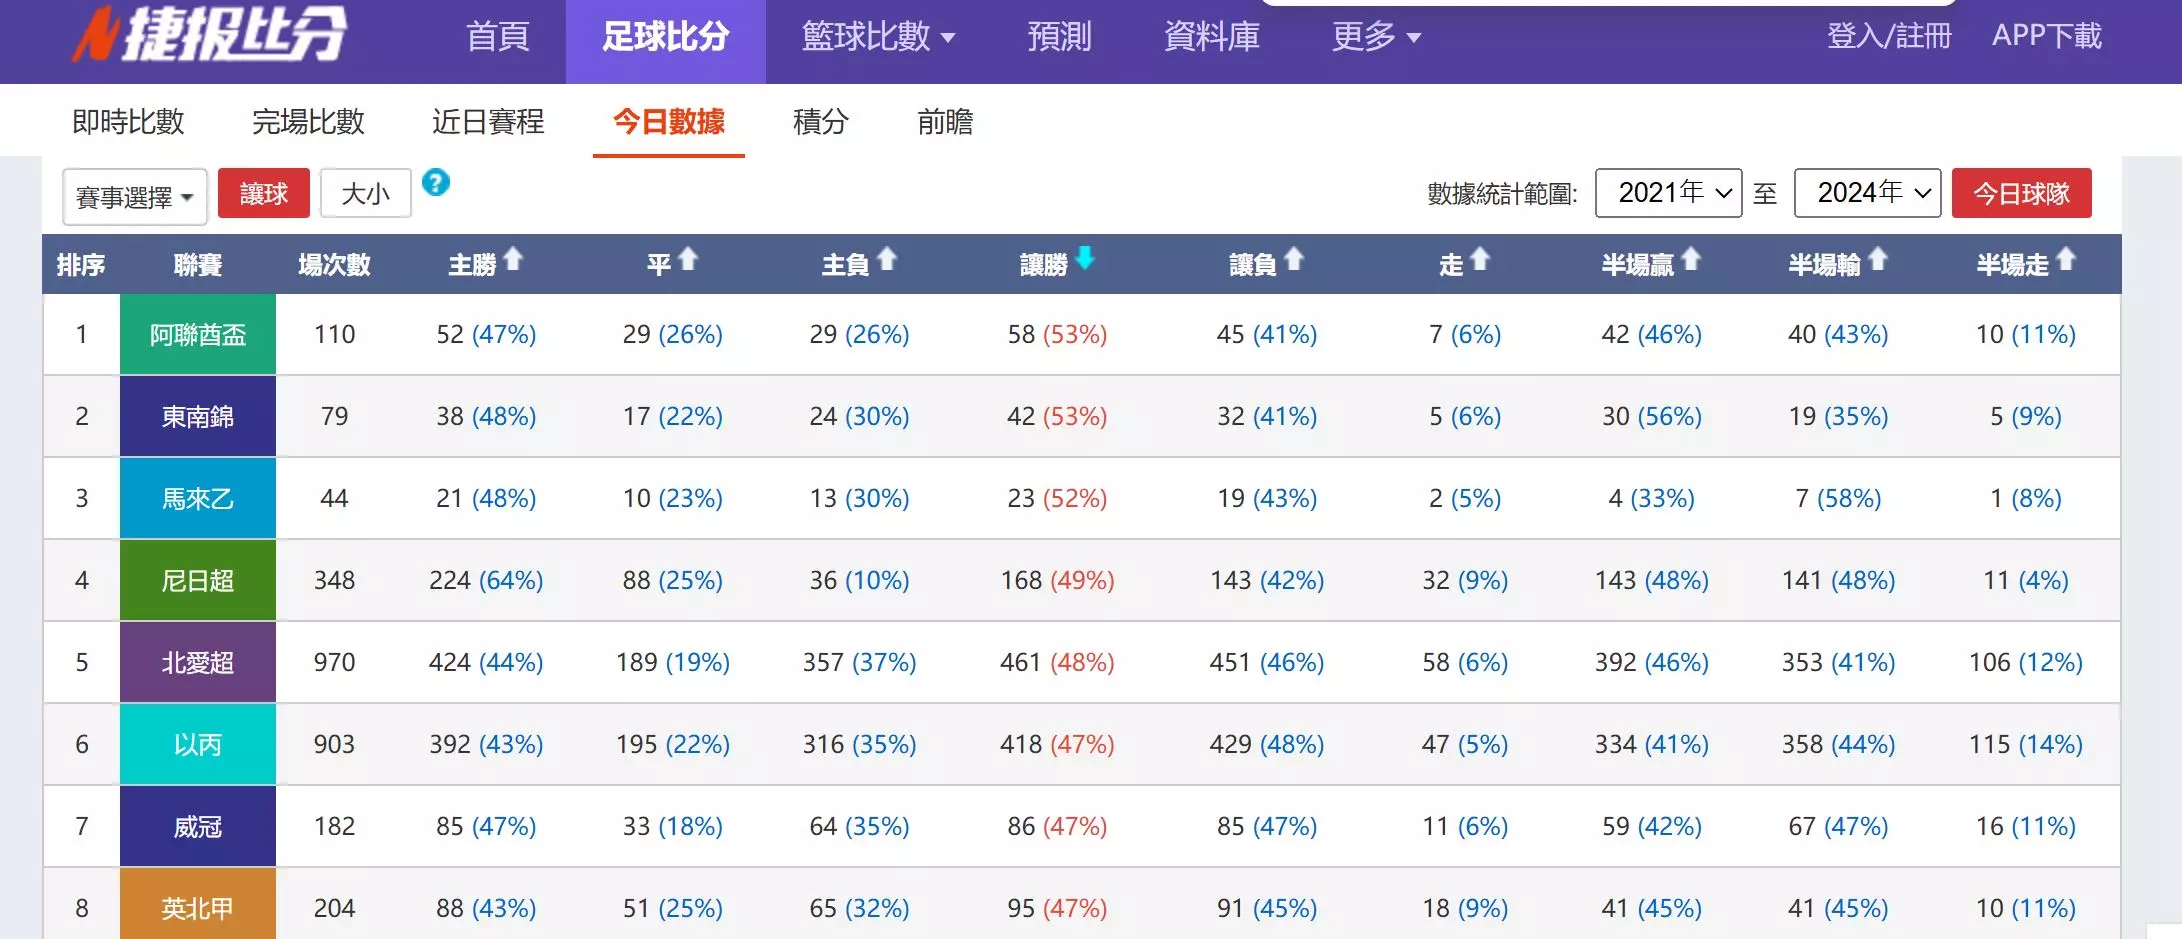The image size is (2182, 939).
Task: Click 北愛超 場次數 value 970
Action: point(334,662)
